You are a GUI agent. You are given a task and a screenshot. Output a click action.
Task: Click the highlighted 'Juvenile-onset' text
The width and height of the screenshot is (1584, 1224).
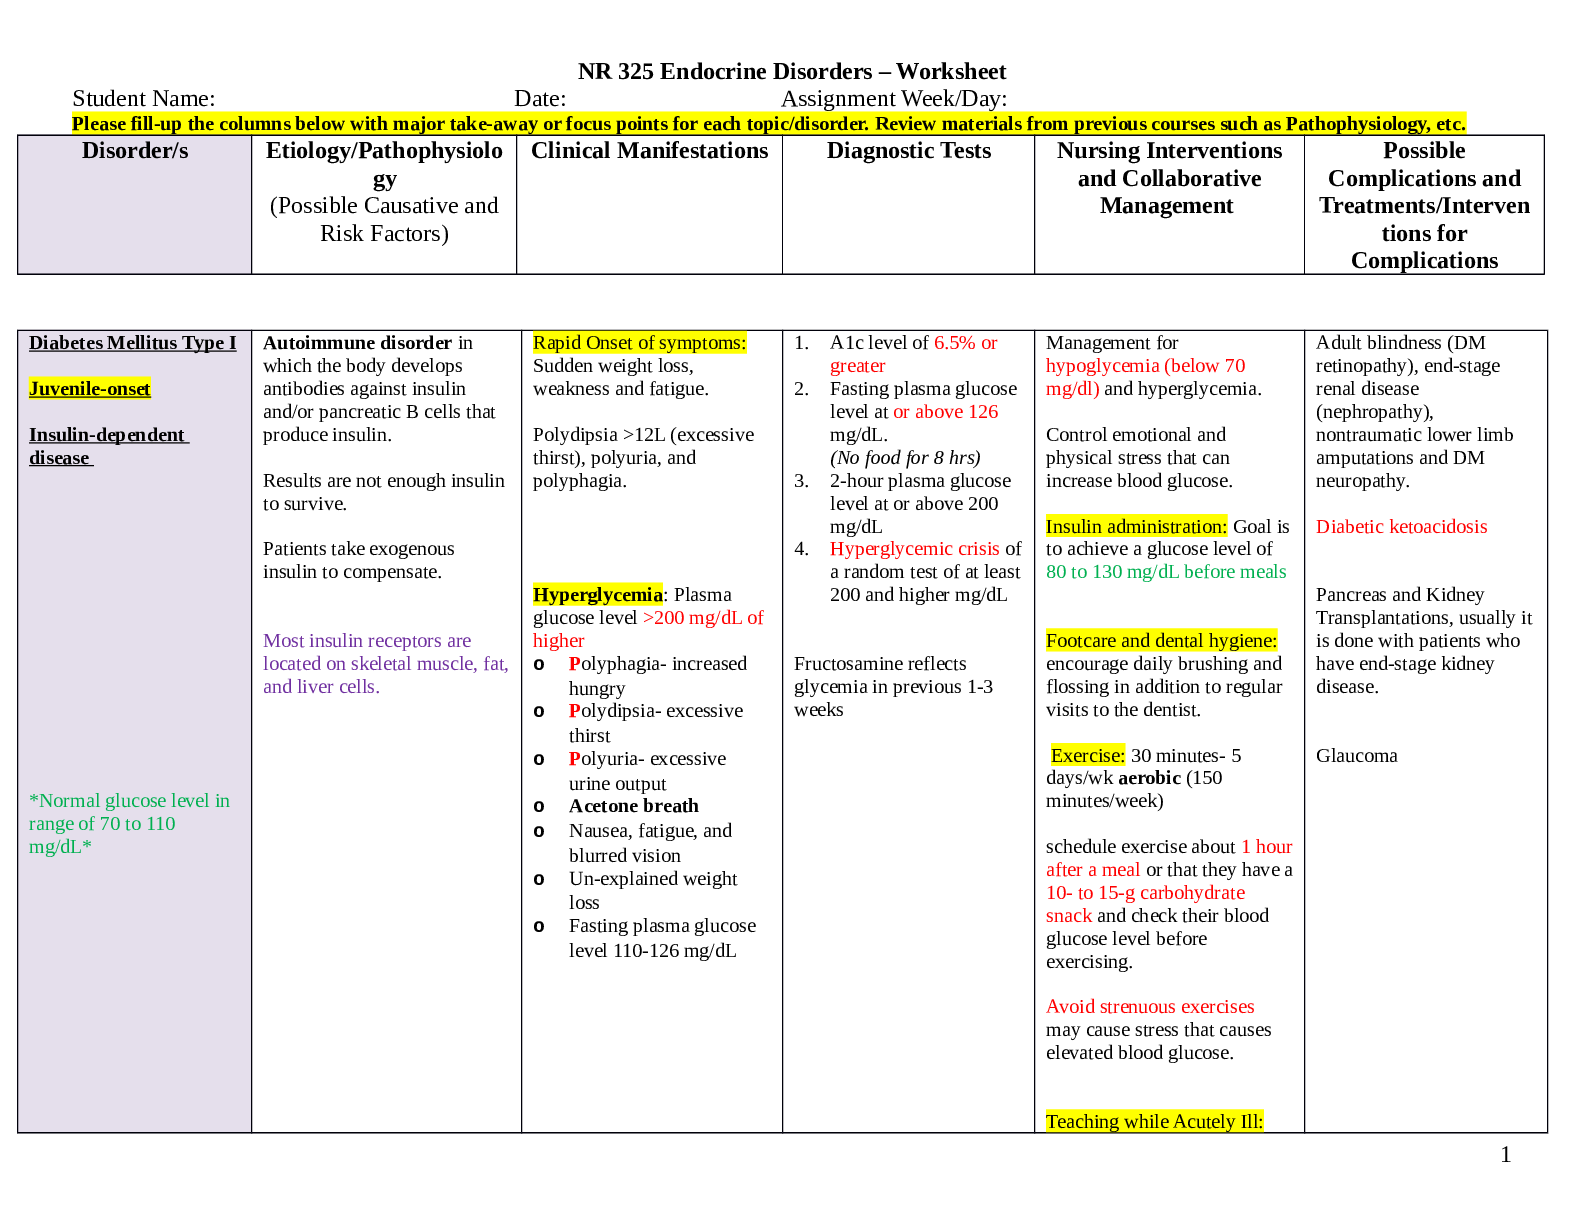[90, 389]
